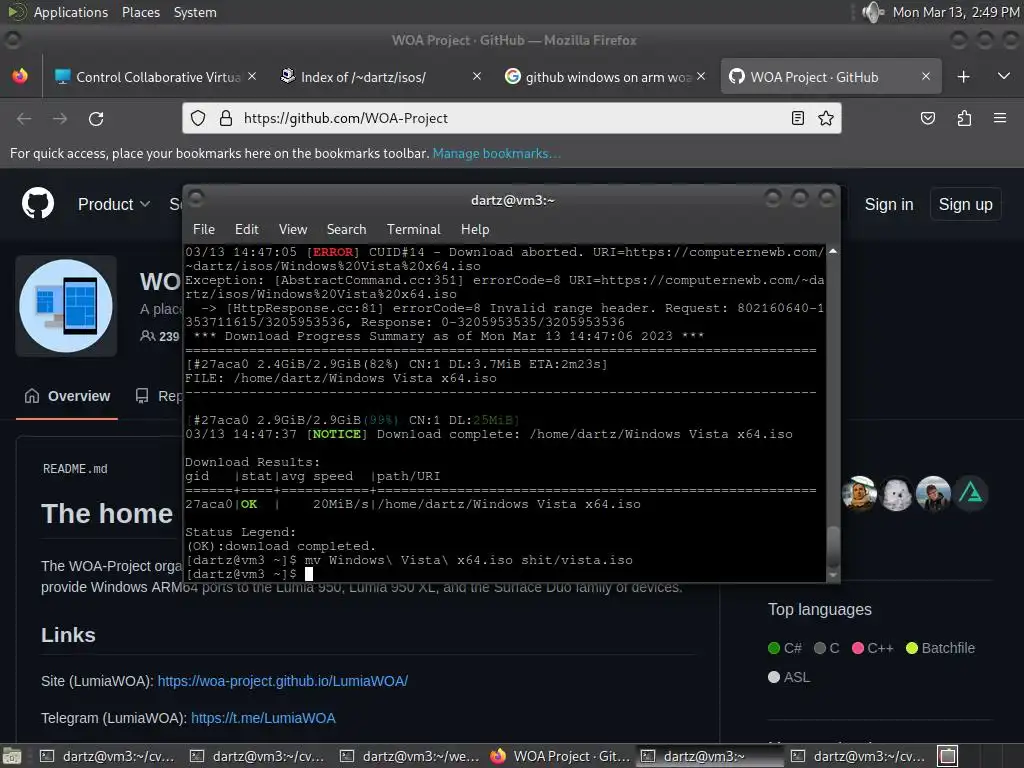The height and width of the screenshot is (768, 1024).
Task: Switch to dartz@vm3:~/we... taskbar window
Action: [410, 756]
